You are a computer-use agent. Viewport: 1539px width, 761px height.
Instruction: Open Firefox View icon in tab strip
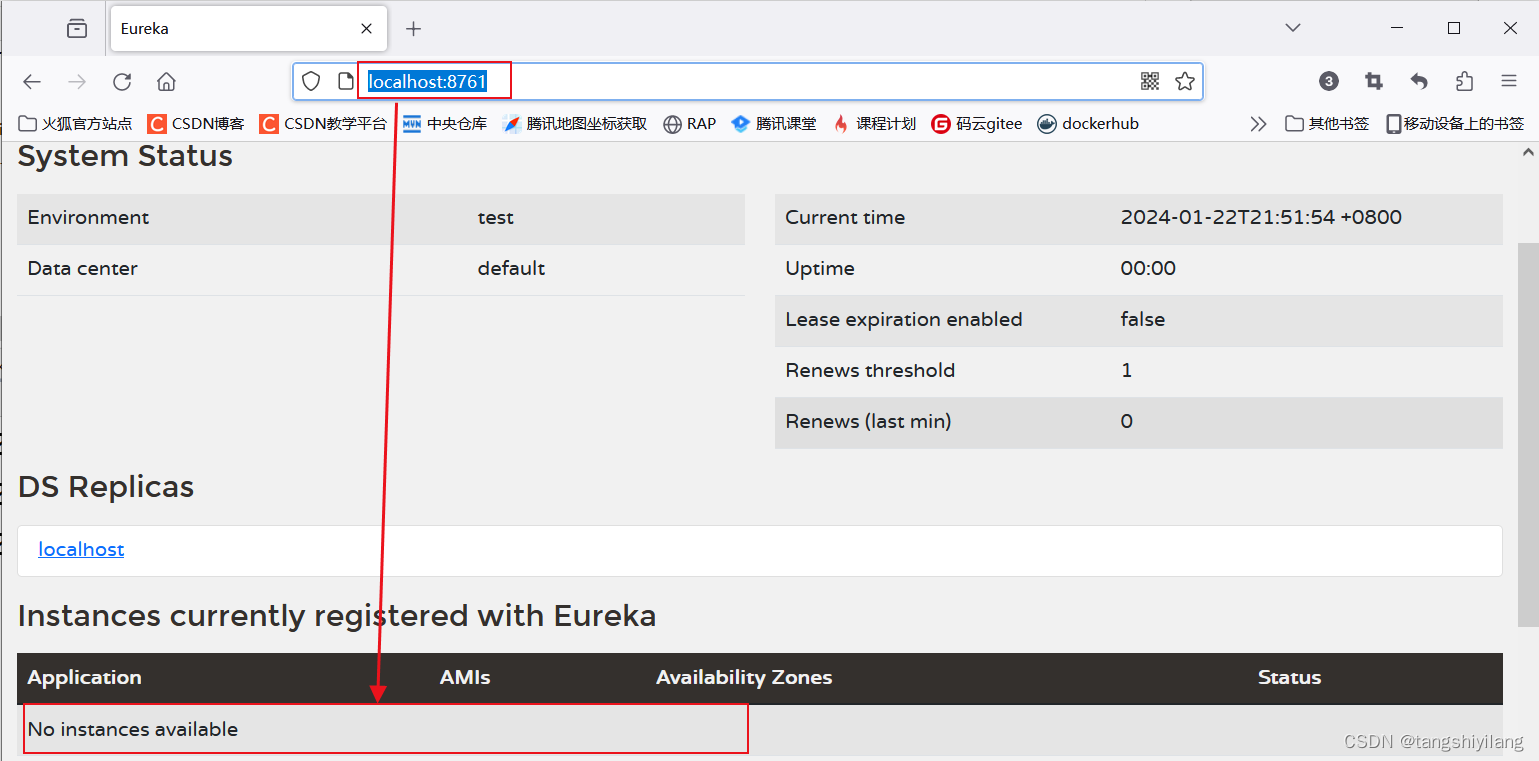(x=77, y=29)
